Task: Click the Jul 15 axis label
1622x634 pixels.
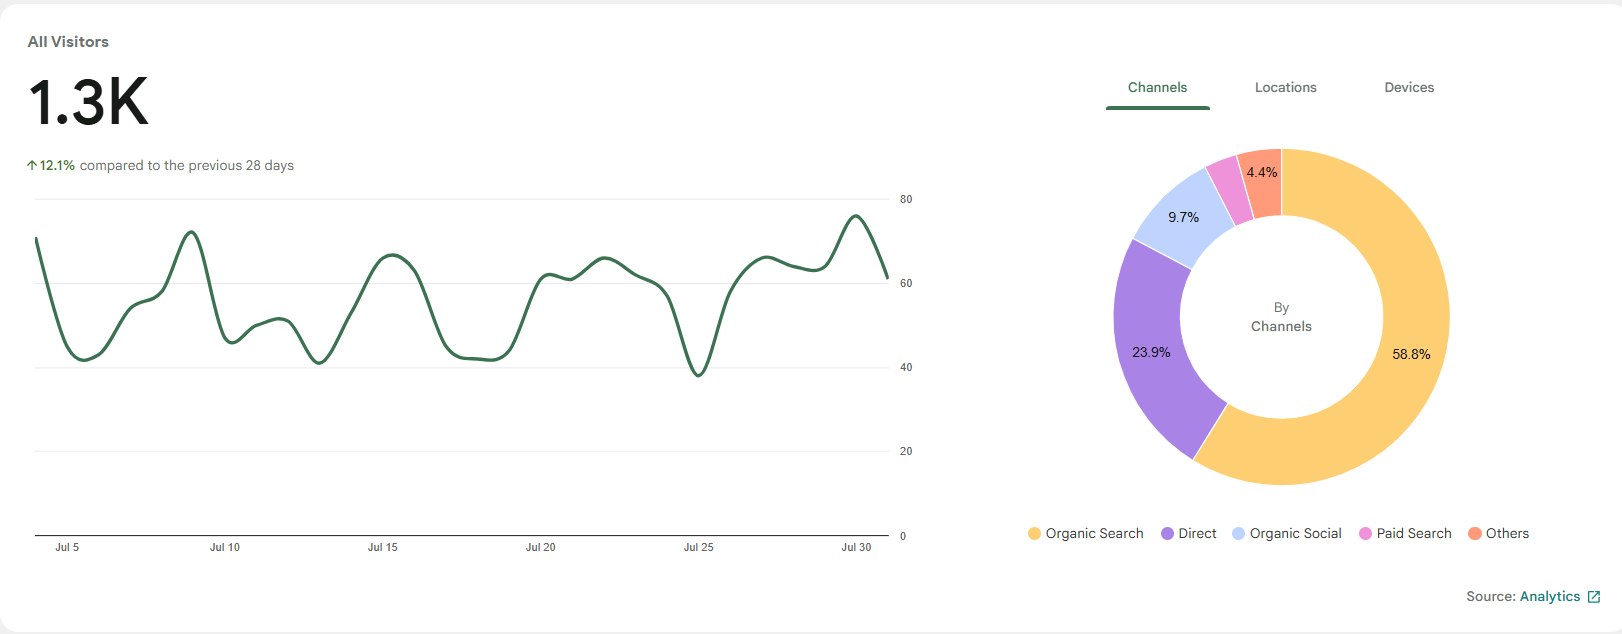Action: click(382, 548)
